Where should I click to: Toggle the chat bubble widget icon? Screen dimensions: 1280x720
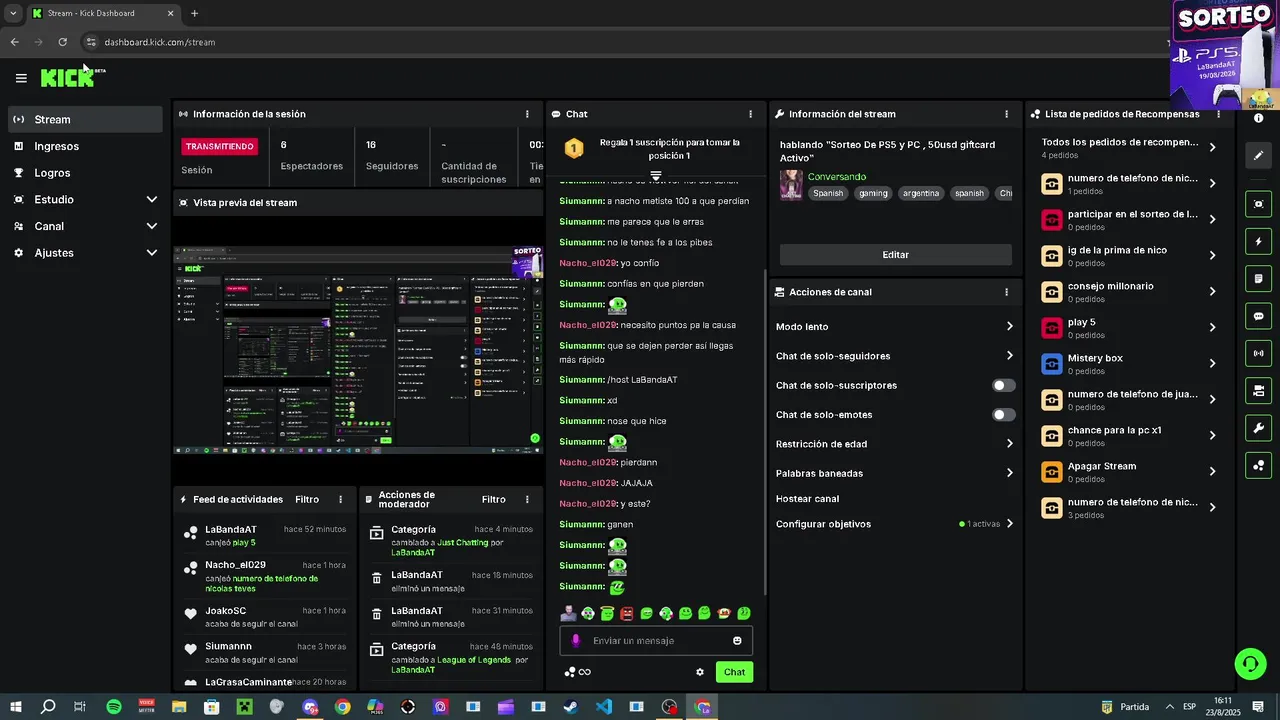pyautogui.click(x=1259, y=316)
